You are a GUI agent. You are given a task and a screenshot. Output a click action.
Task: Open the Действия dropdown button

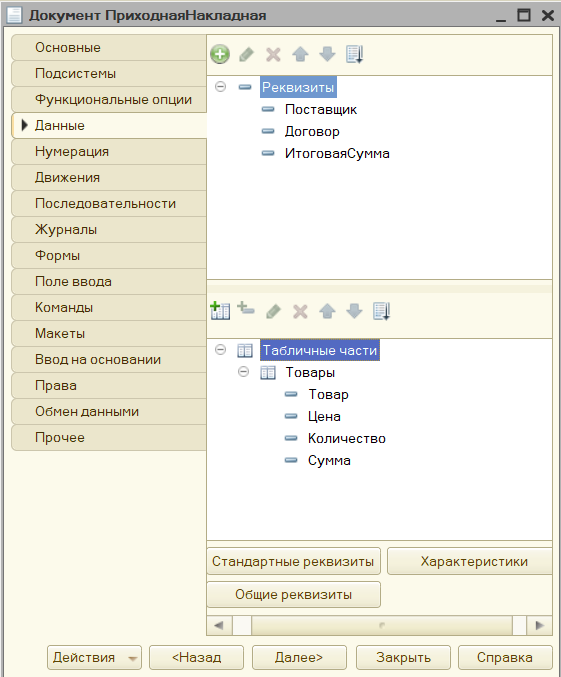pyautogui.click(x=94, y=658)
